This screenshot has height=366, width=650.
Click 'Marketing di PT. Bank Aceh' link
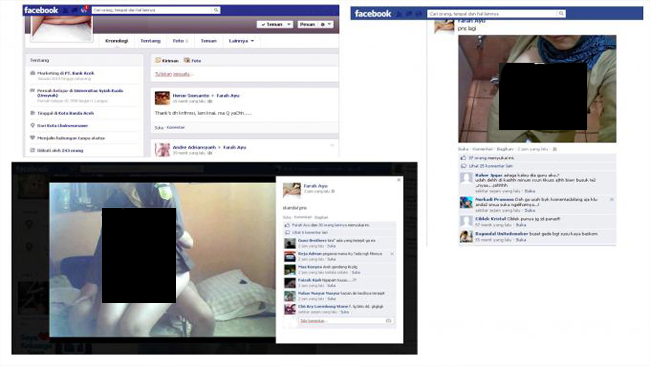coord(65,73)
